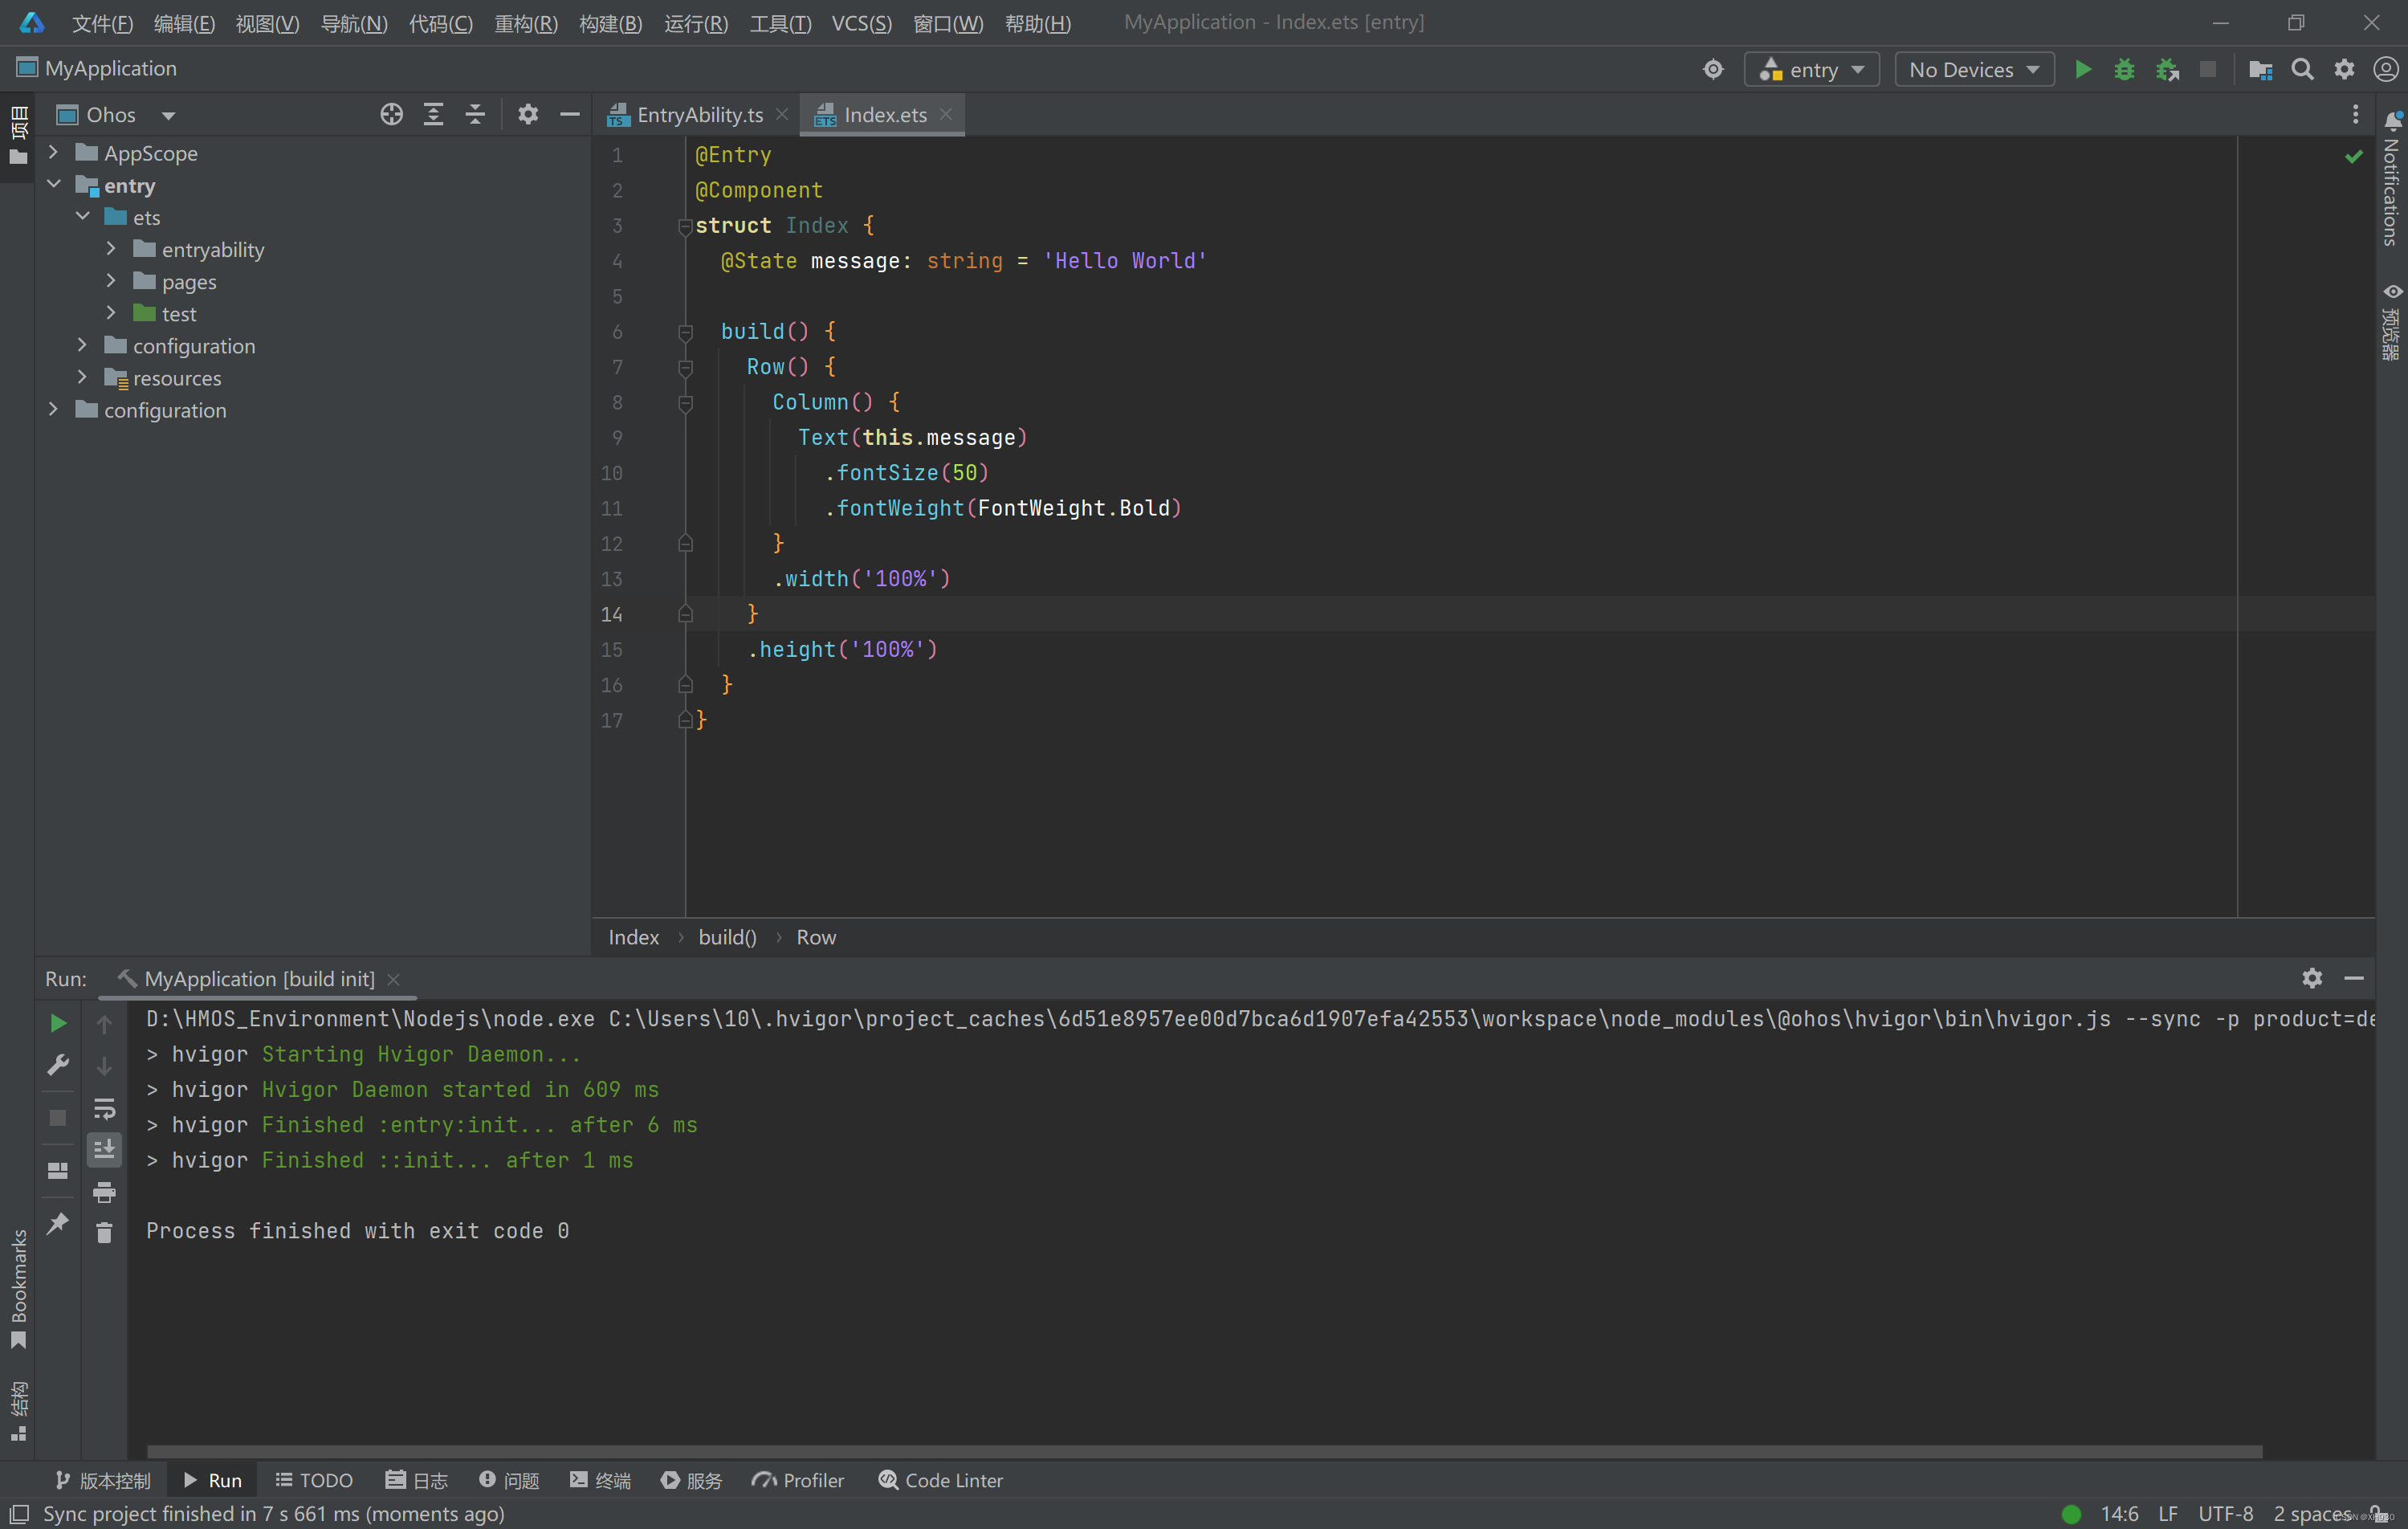Click the print icon in Run panel
This screenshot has height=1529, width=2408.
(x=104, y=1191)
